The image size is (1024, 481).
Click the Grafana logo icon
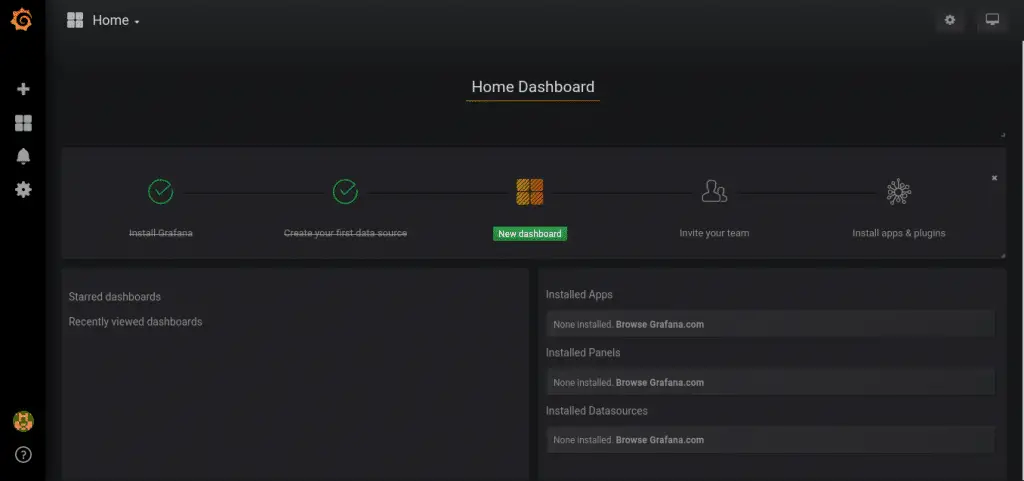(x=22, y=20)
